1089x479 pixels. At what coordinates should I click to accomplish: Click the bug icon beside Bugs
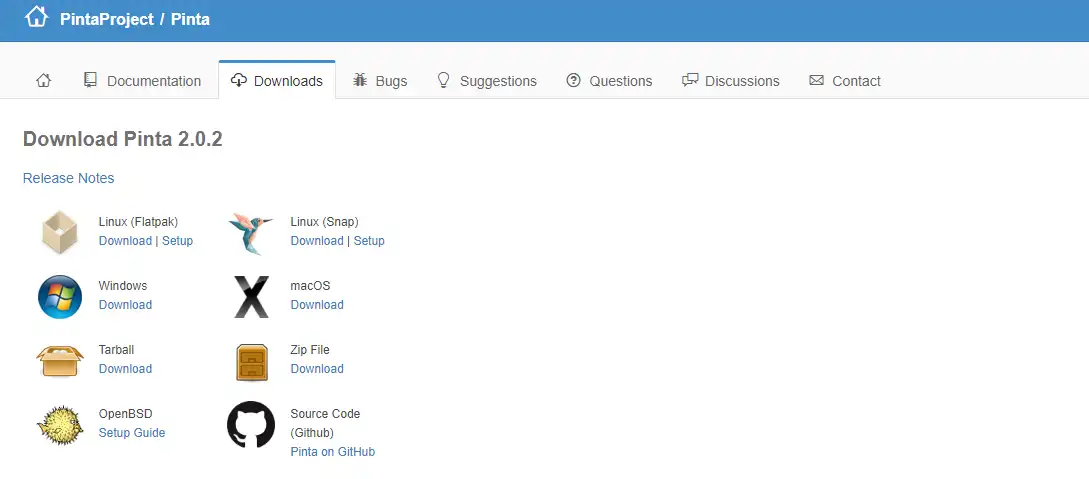click(x=360, y=80)
